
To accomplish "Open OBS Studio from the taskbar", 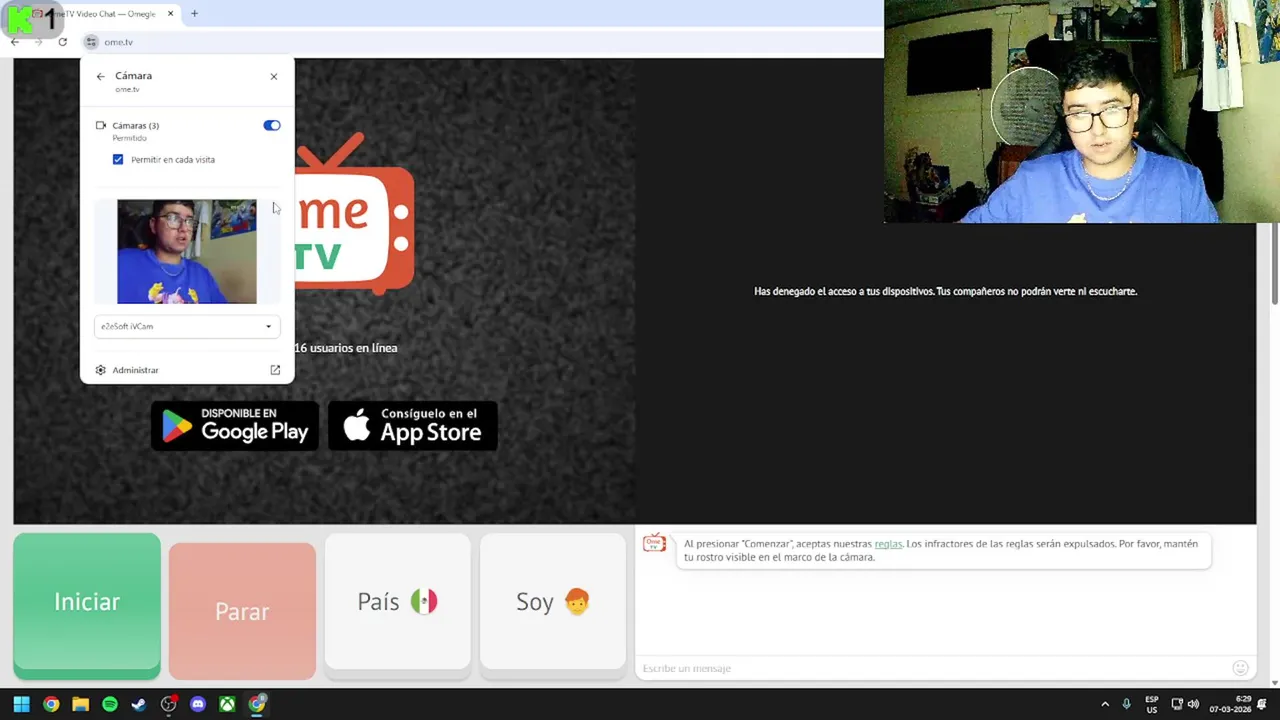I will click(x=169, y=704).
